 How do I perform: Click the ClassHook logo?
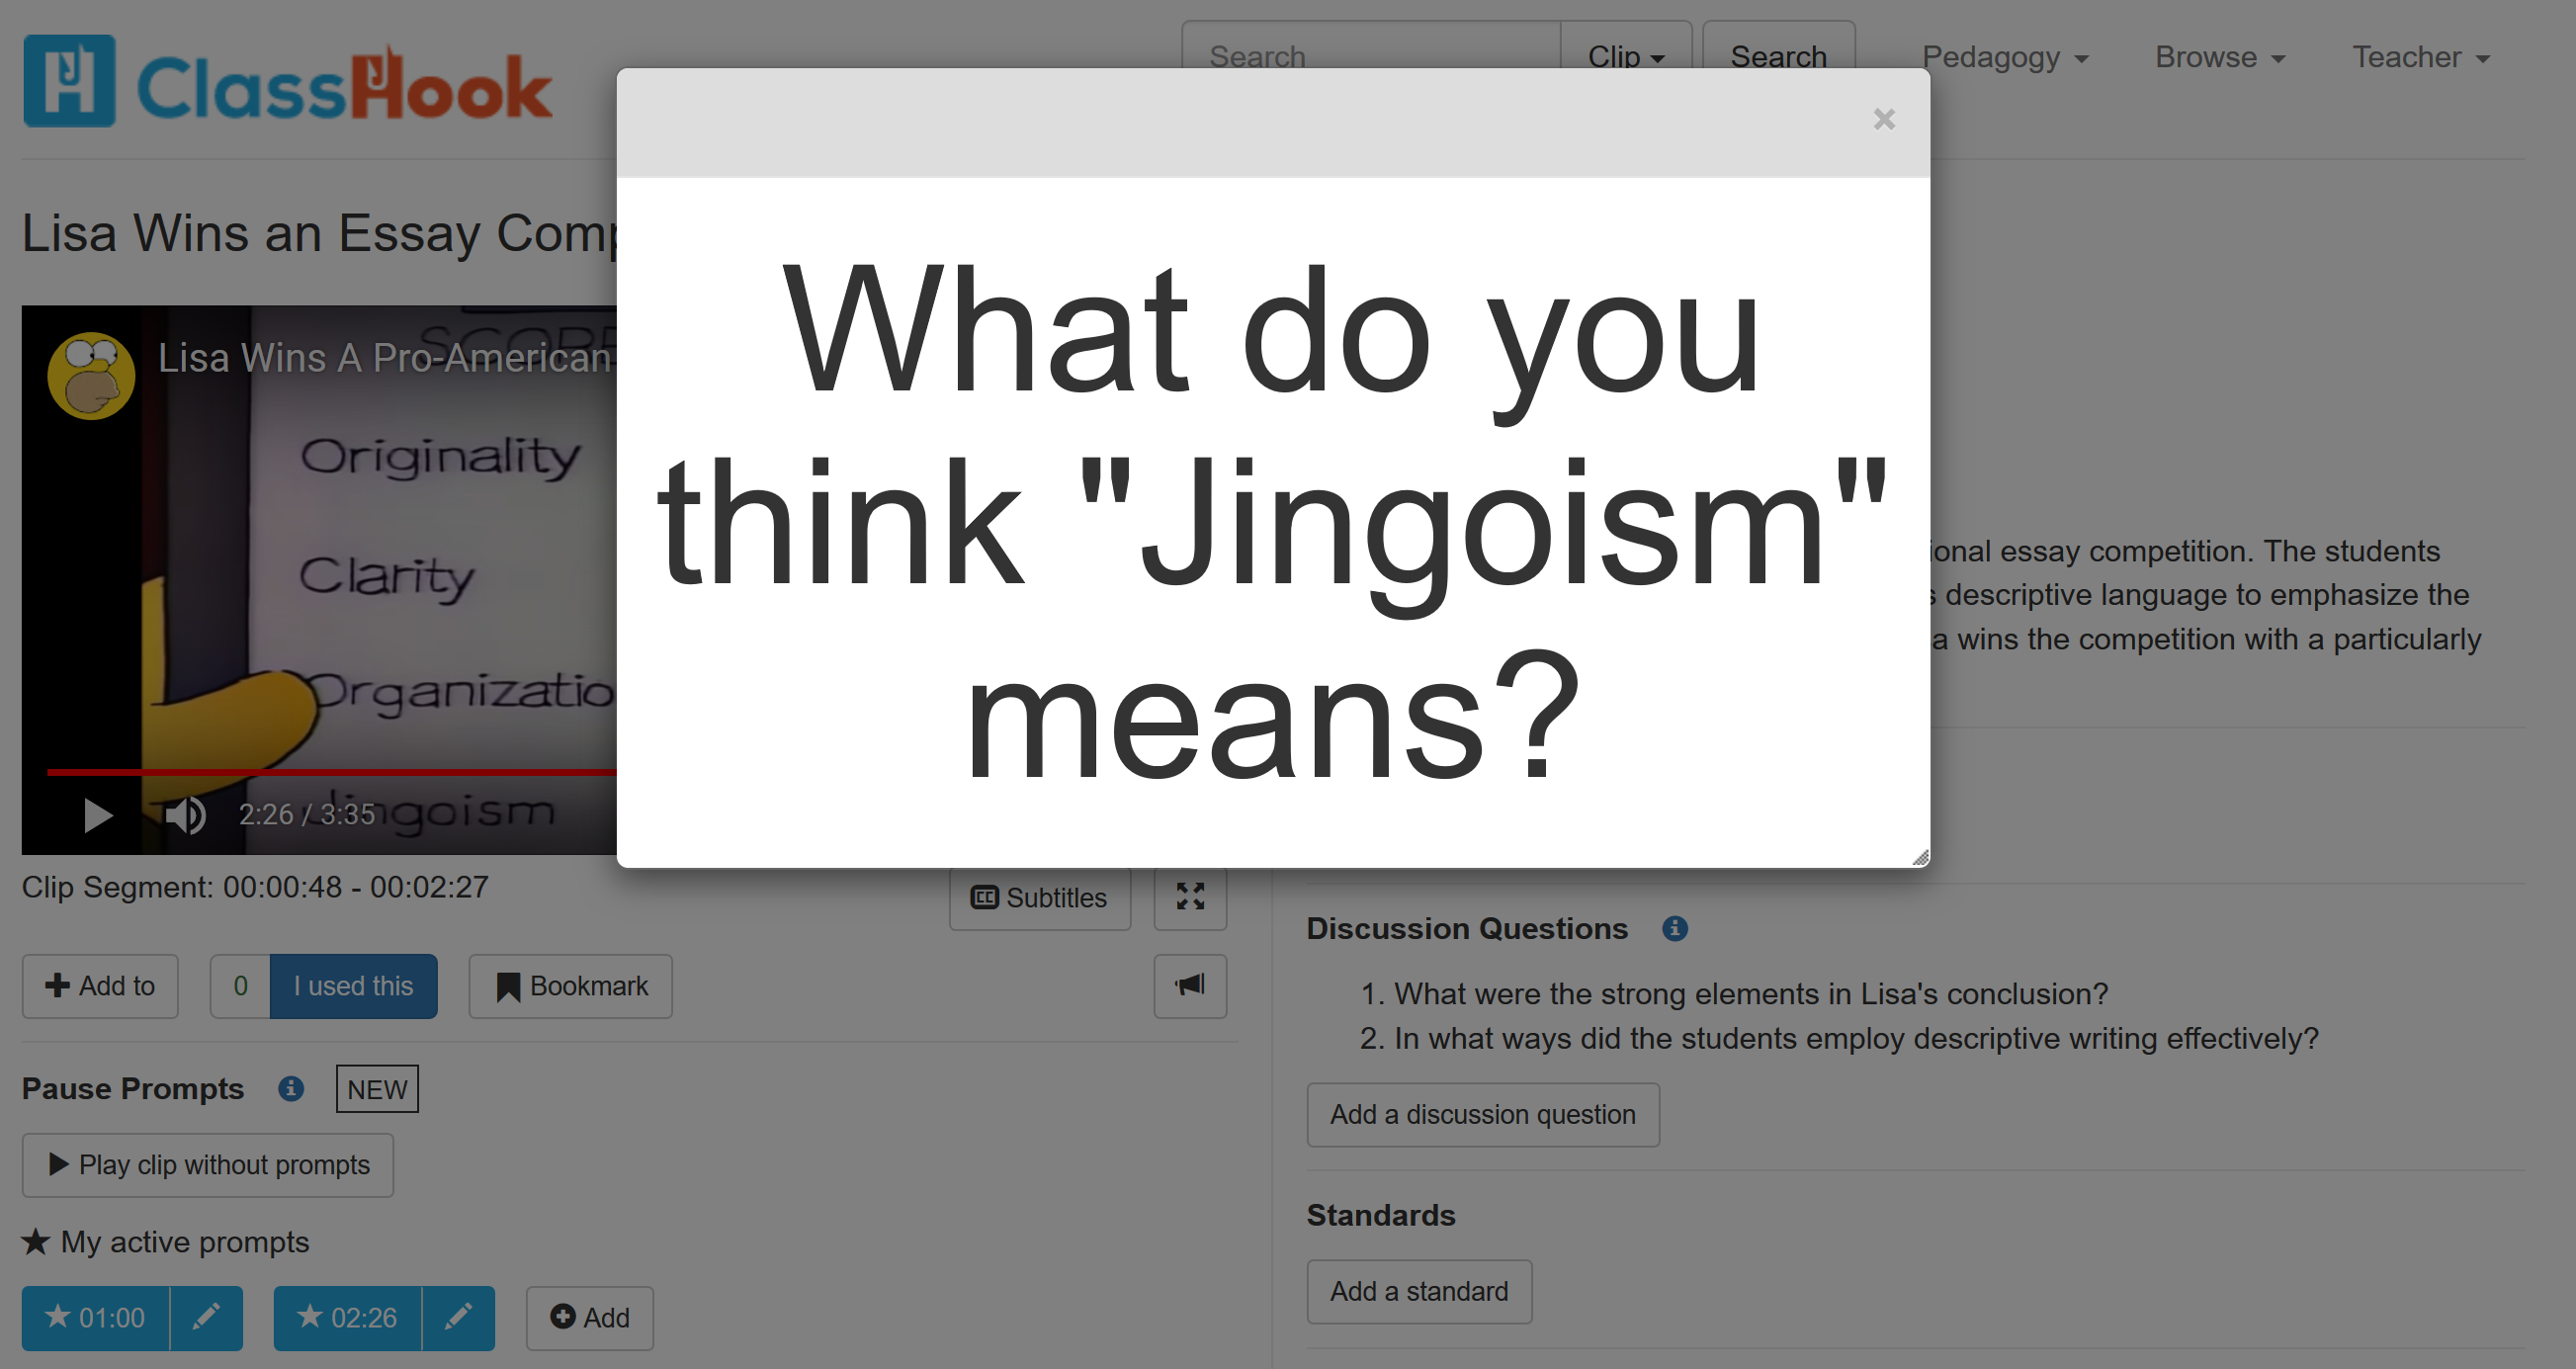[x=287, y=82]
